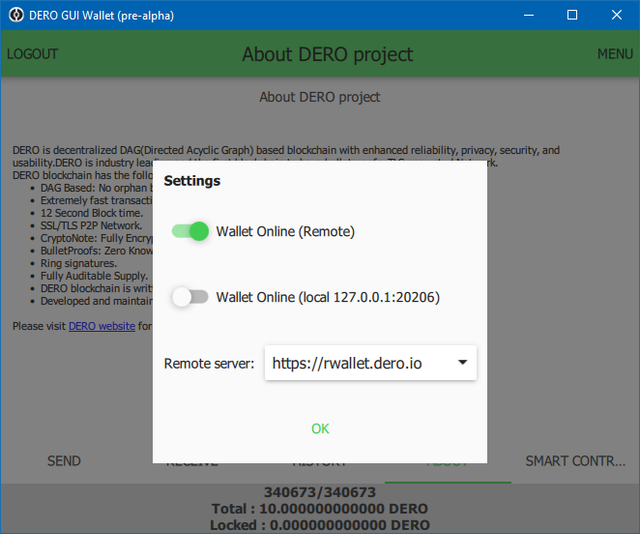Click the Remote server label
Screen dimensions: 640x534
[x=209, y=363]
